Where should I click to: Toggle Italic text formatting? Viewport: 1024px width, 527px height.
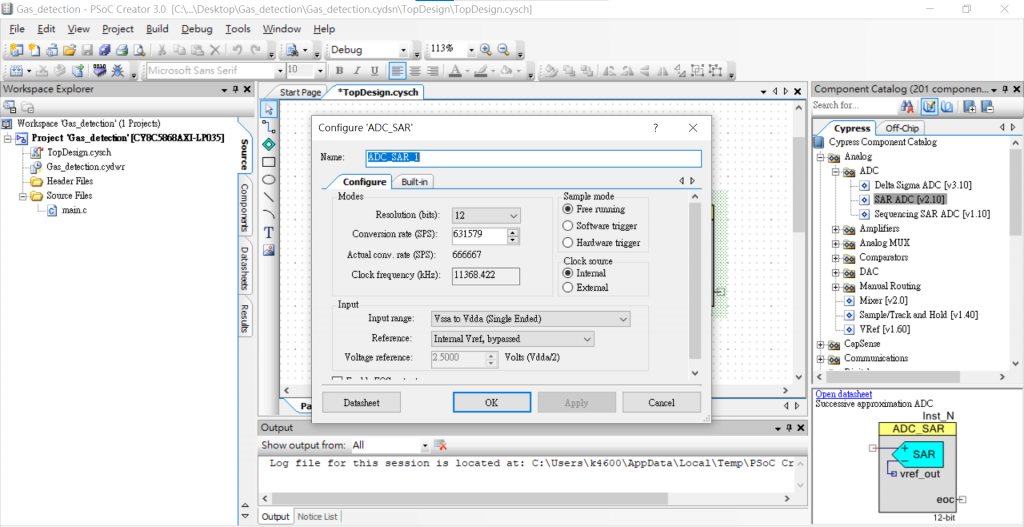coord(357,71)
